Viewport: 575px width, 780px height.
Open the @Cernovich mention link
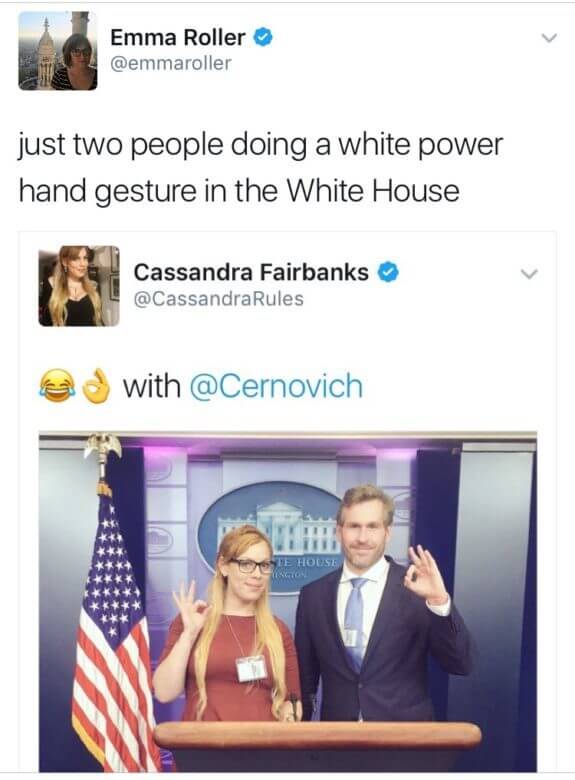pyautogui.click(x=277, y=386)
